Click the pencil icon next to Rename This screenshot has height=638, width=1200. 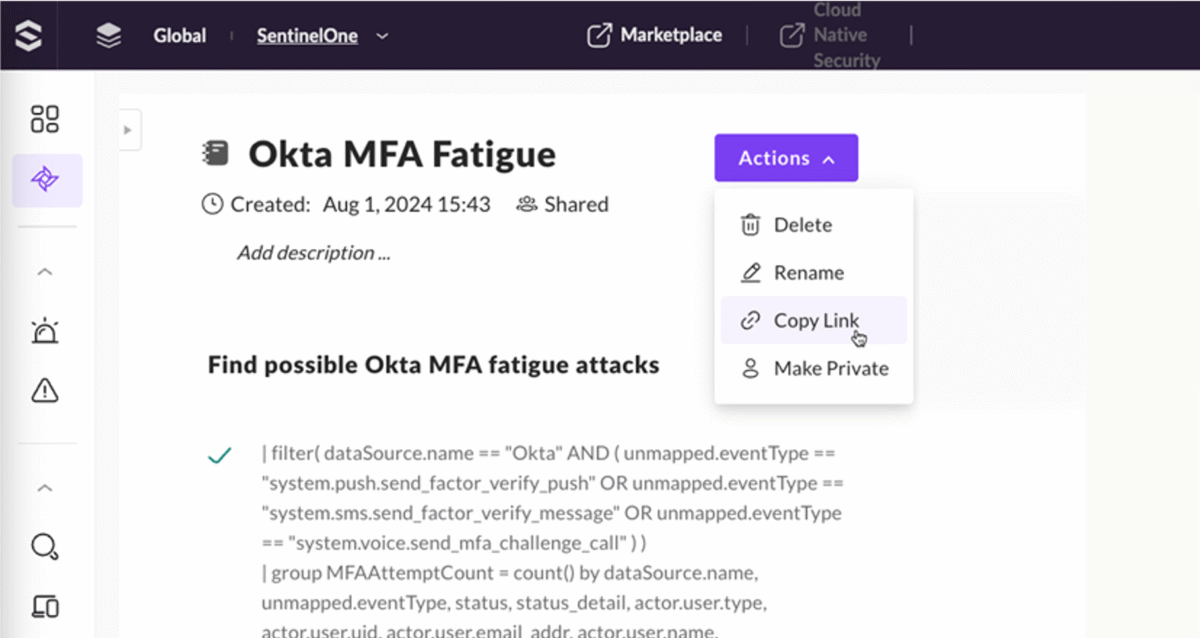point(750,272)
